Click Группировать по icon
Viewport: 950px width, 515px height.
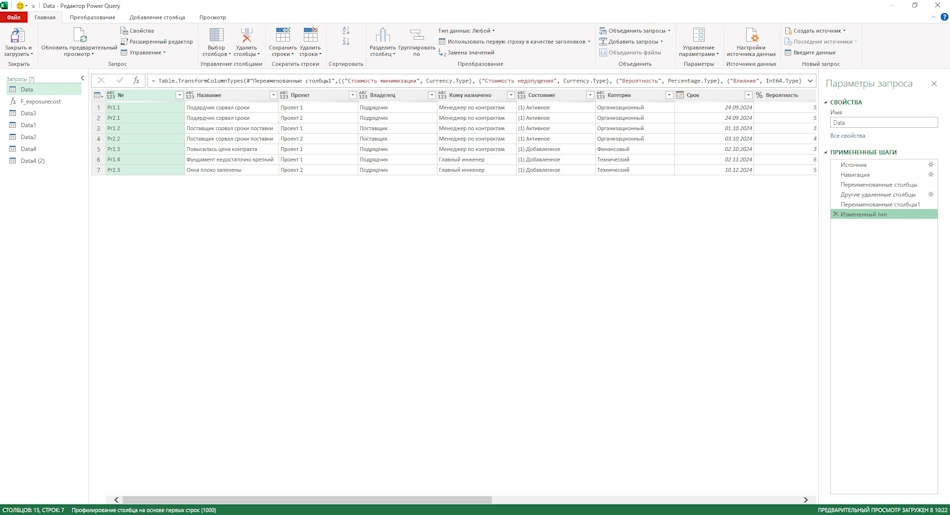417,35
